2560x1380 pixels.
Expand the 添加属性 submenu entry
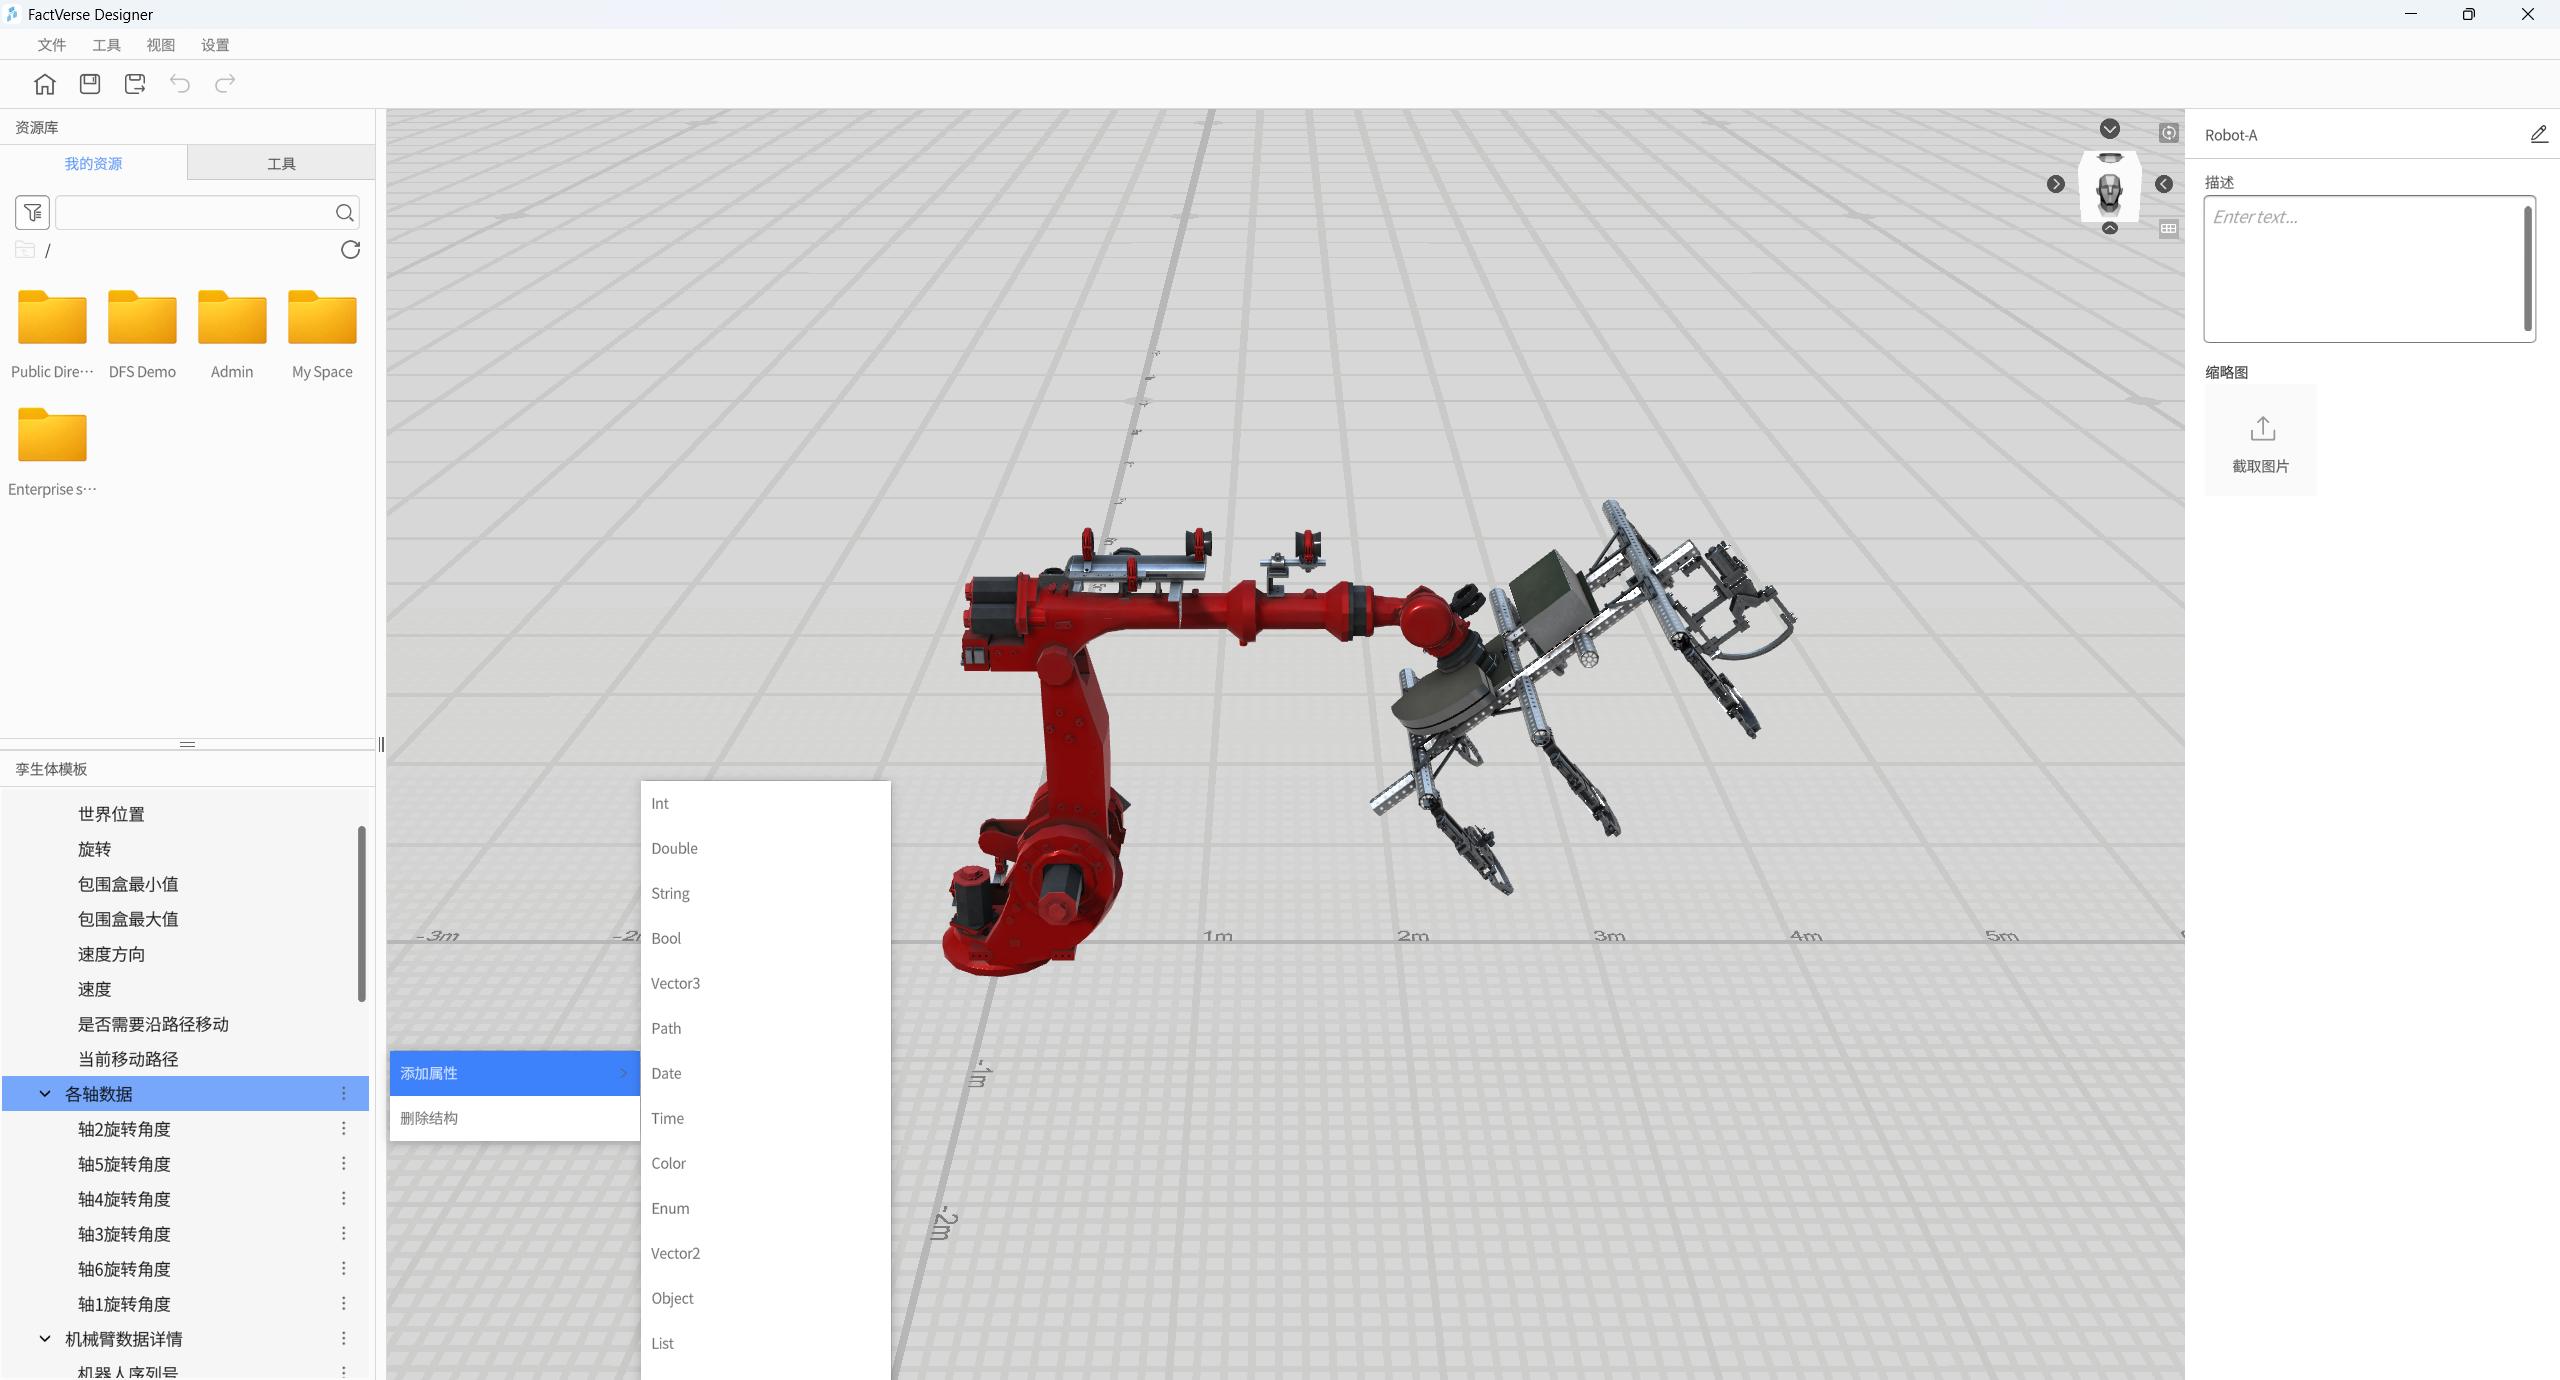[x=514, y=1073]
